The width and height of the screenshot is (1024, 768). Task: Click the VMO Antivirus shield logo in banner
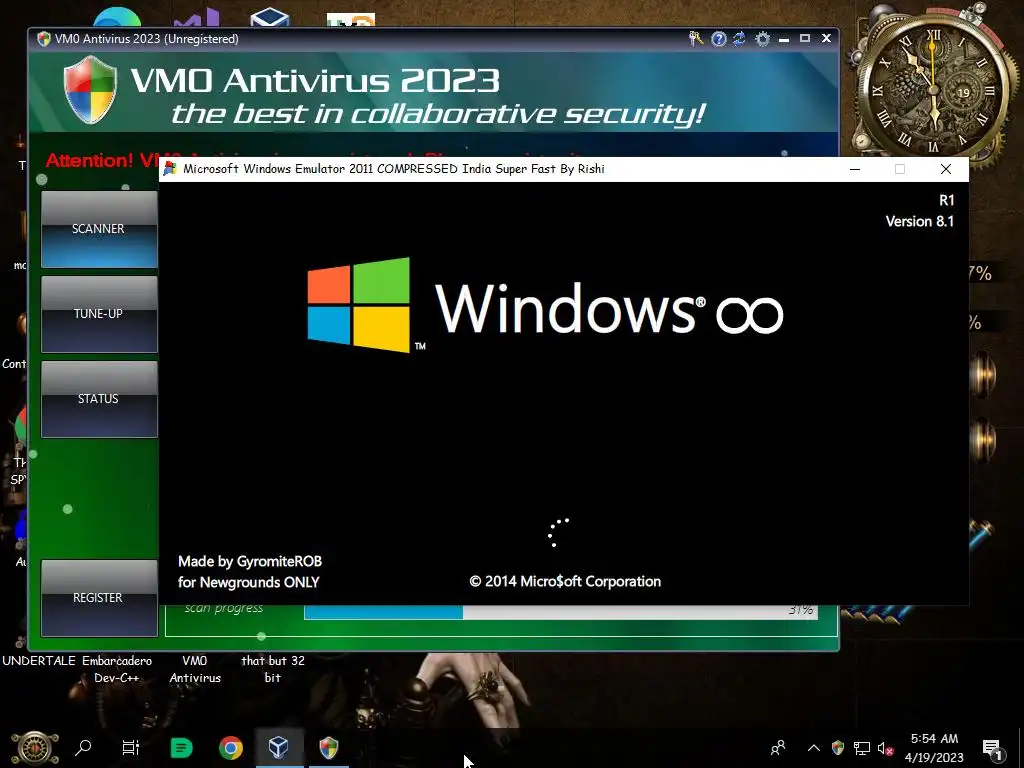coord(90,89)
